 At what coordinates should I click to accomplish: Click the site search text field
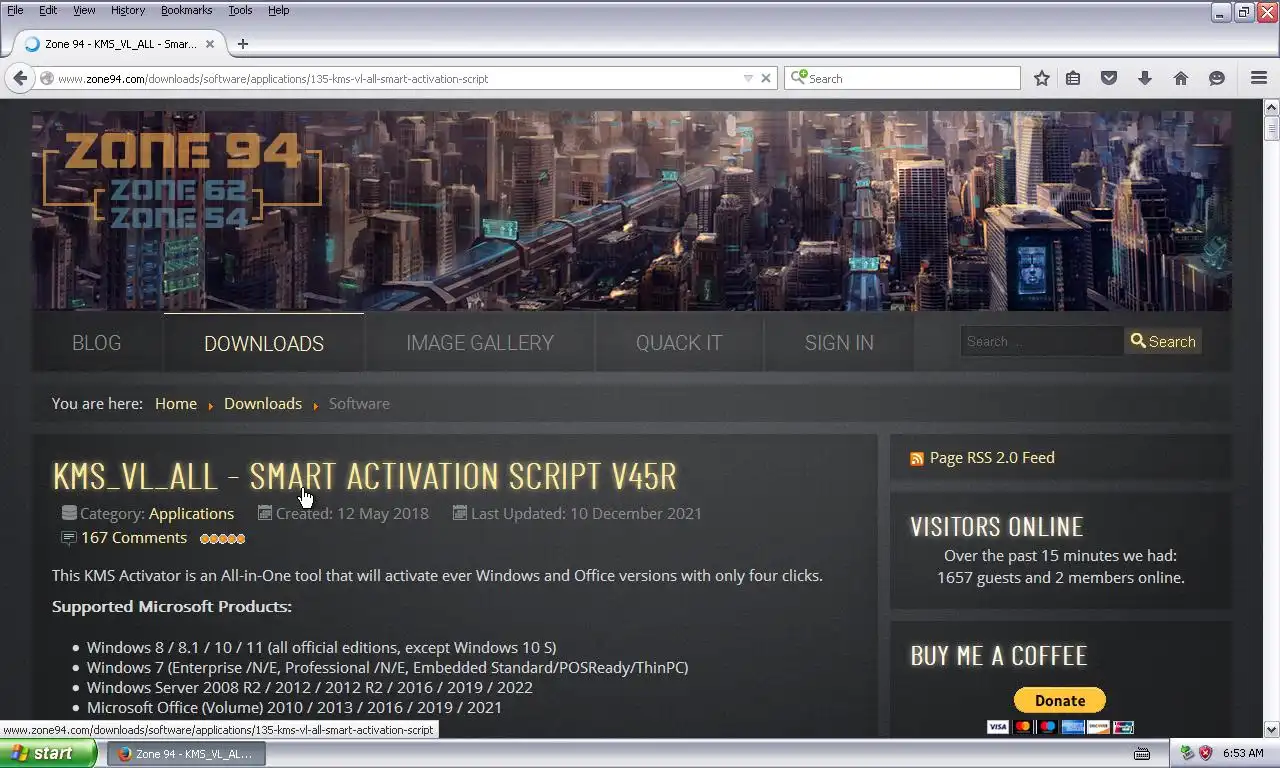coord(1041,341)
